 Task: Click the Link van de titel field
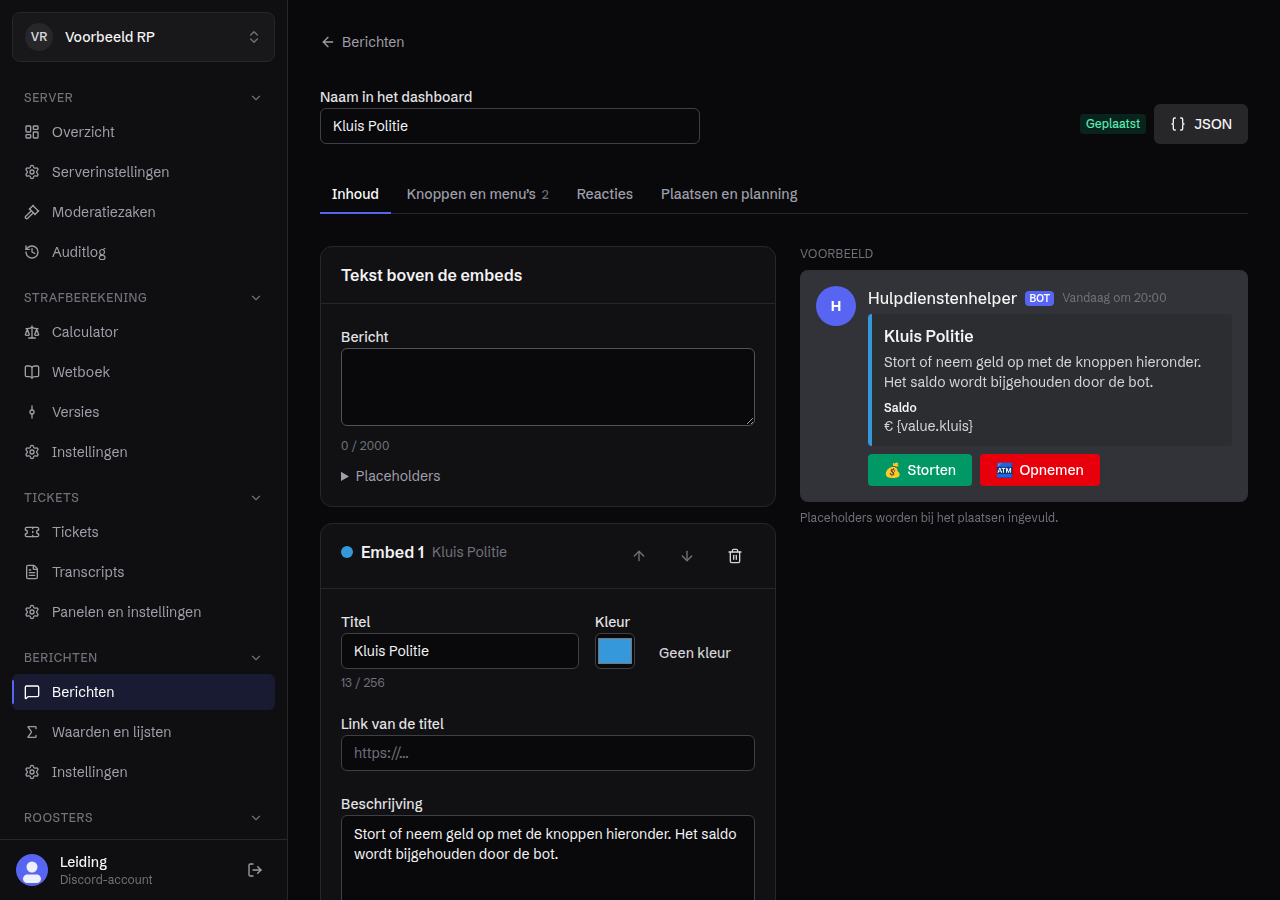pyautogui.click(x=548, y=753)
